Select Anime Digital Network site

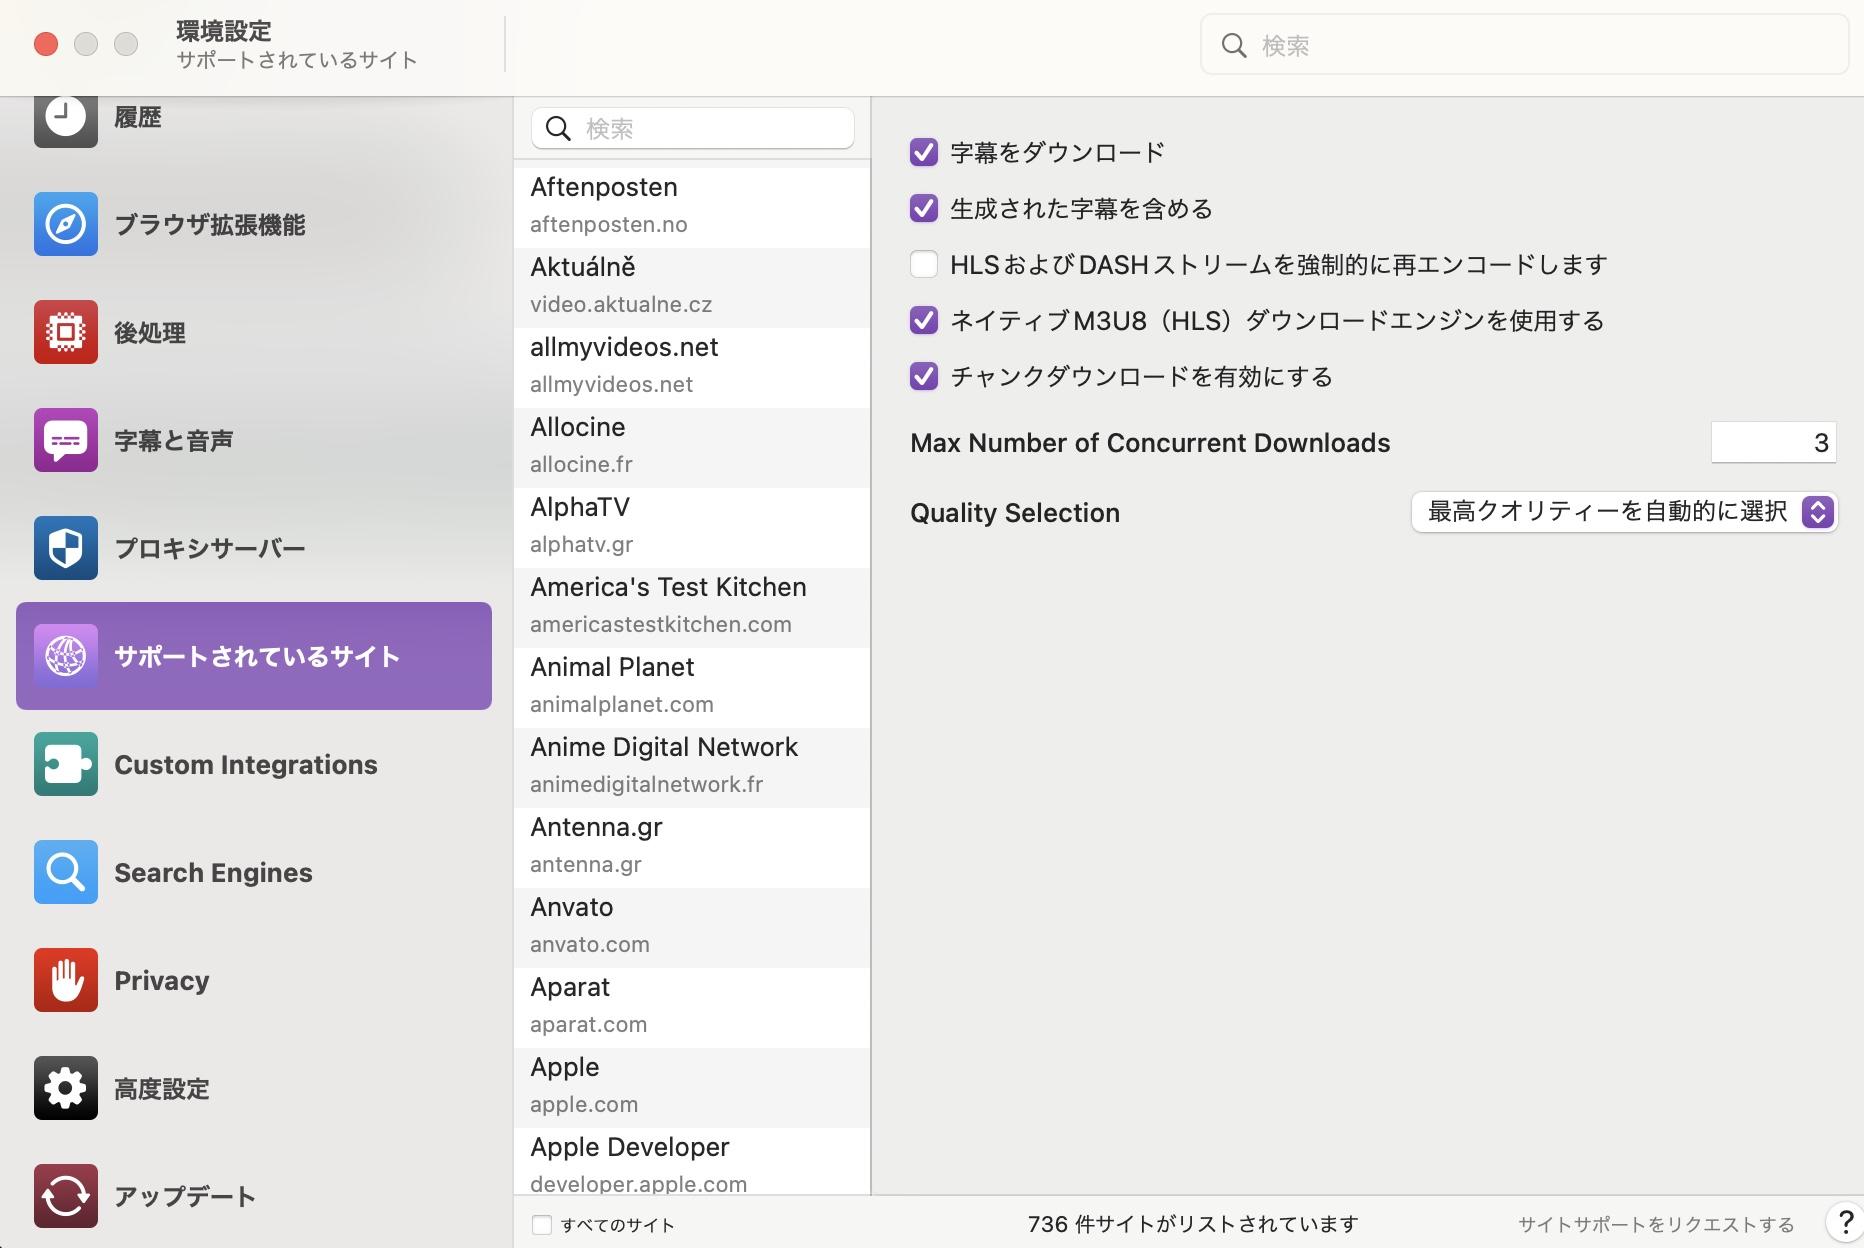click(x=692, y=768)
